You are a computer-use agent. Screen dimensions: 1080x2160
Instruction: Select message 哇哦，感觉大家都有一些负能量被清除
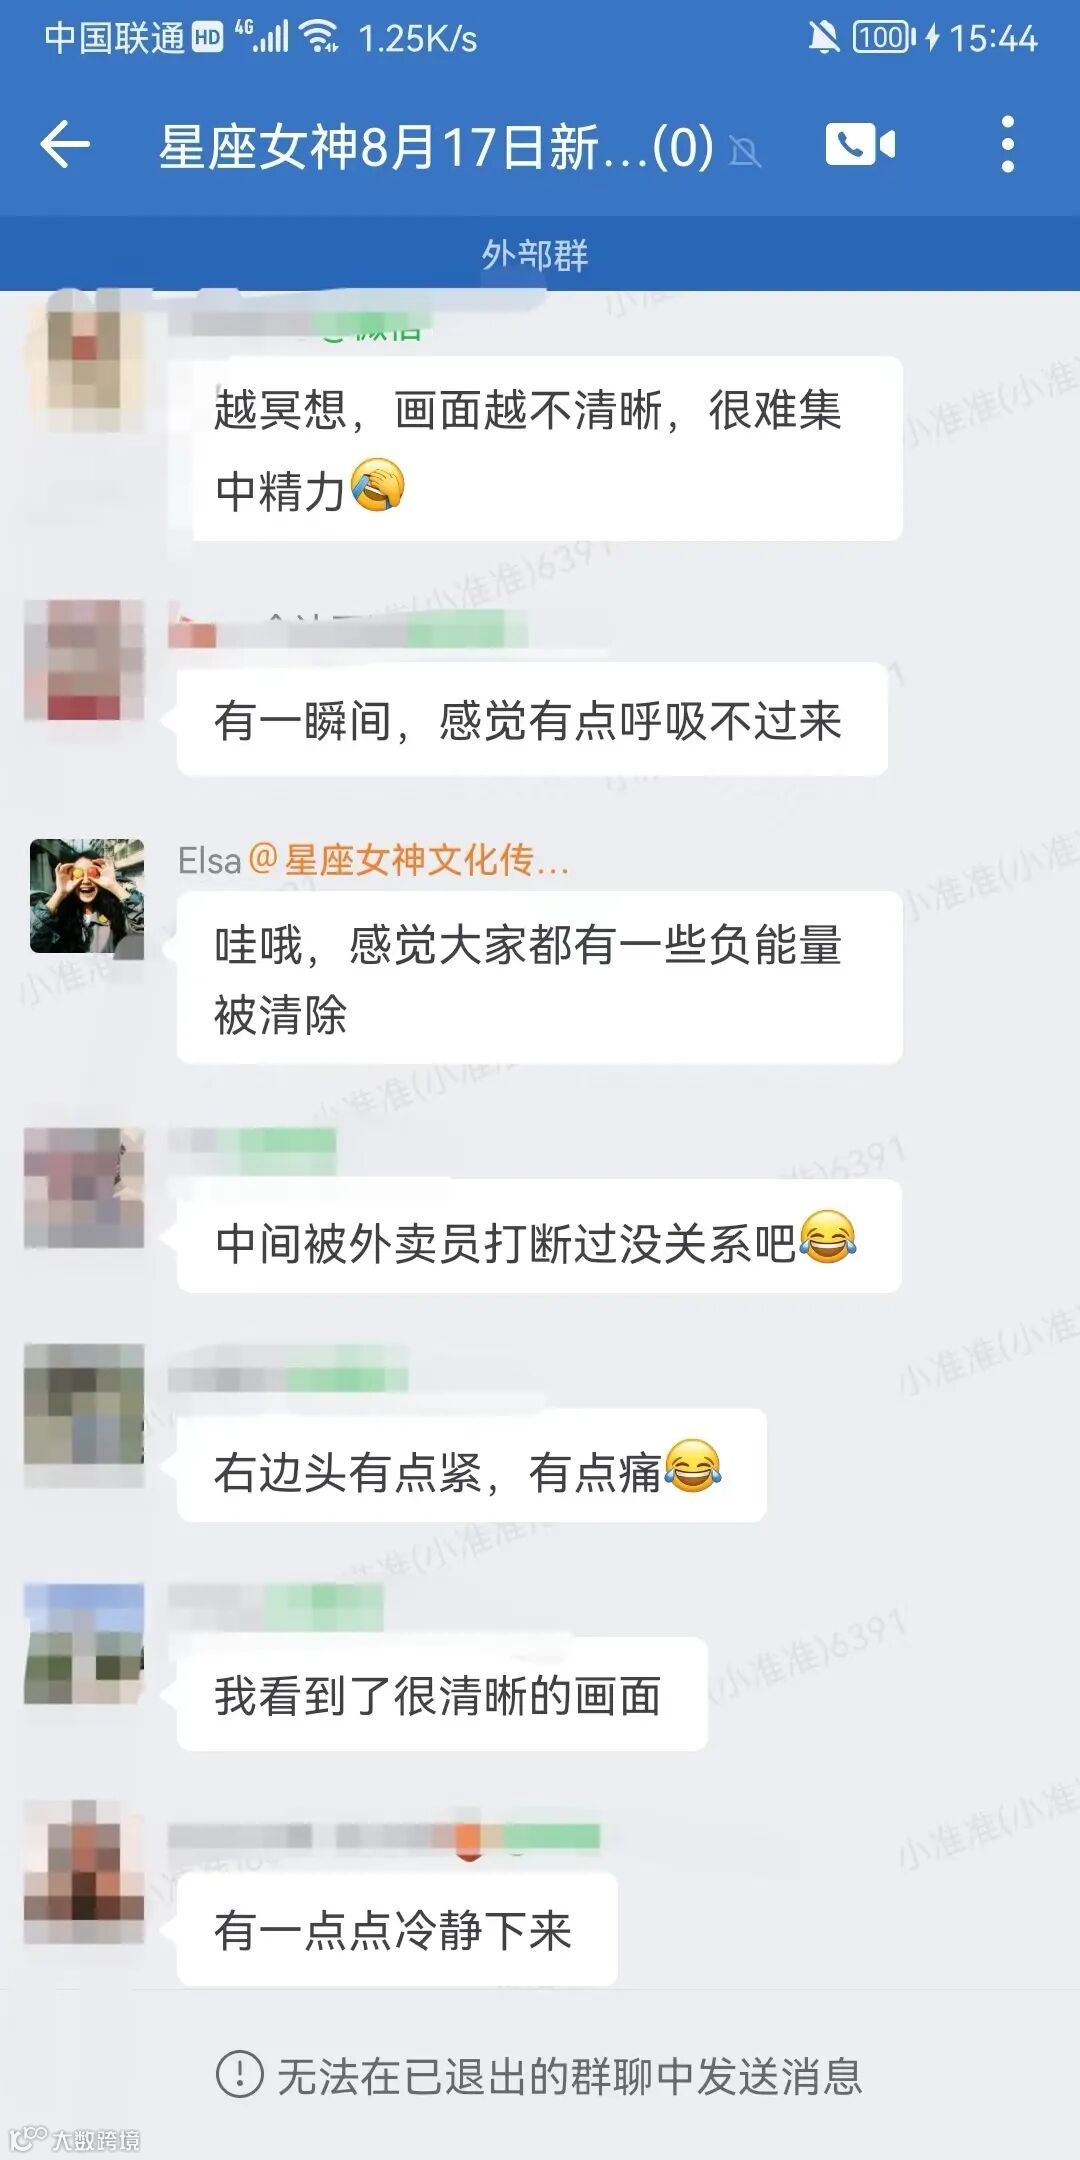(x=540, y=978)
